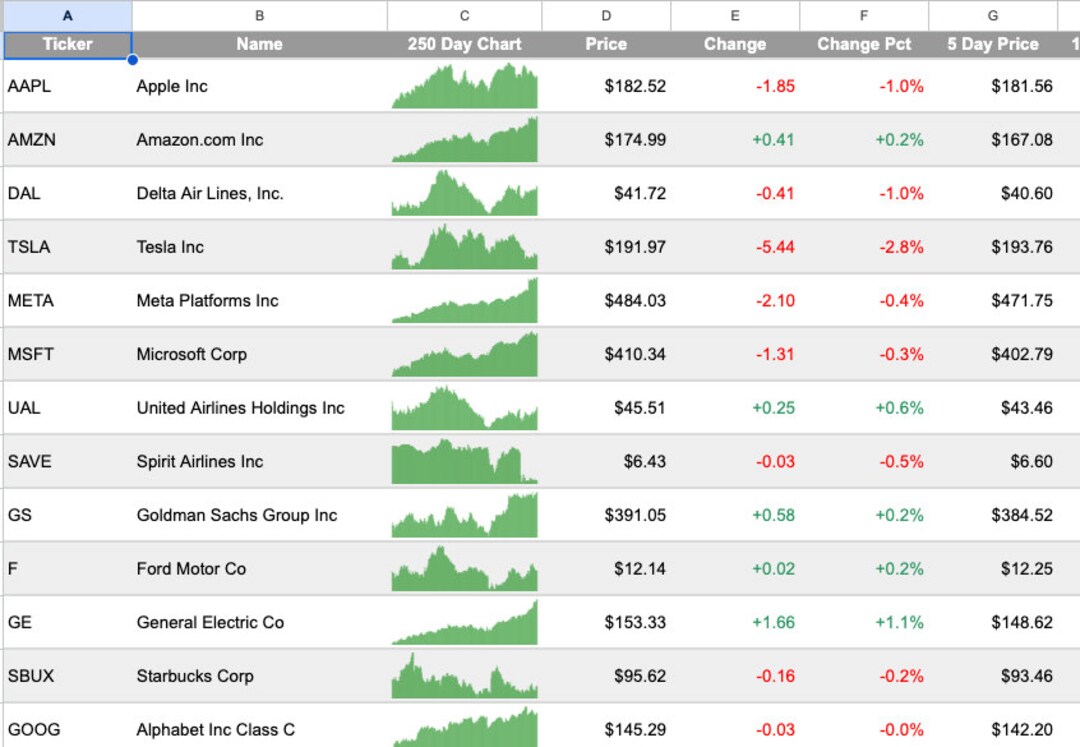Click the blue handle below the Ticker header
Viewport: 1080px width, 747px height.
coord(131,60)
